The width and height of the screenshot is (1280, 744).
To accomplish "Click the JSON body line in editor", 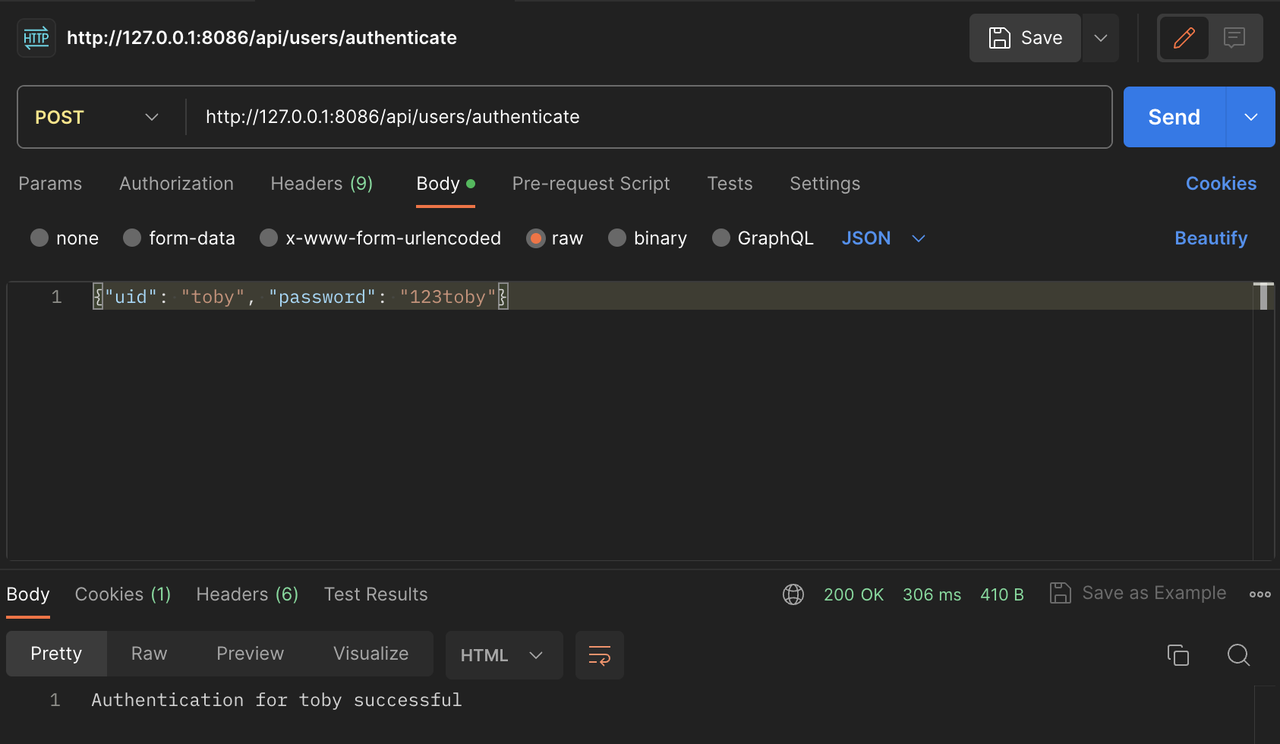I will pyautogui.click(x=300, y=297).
